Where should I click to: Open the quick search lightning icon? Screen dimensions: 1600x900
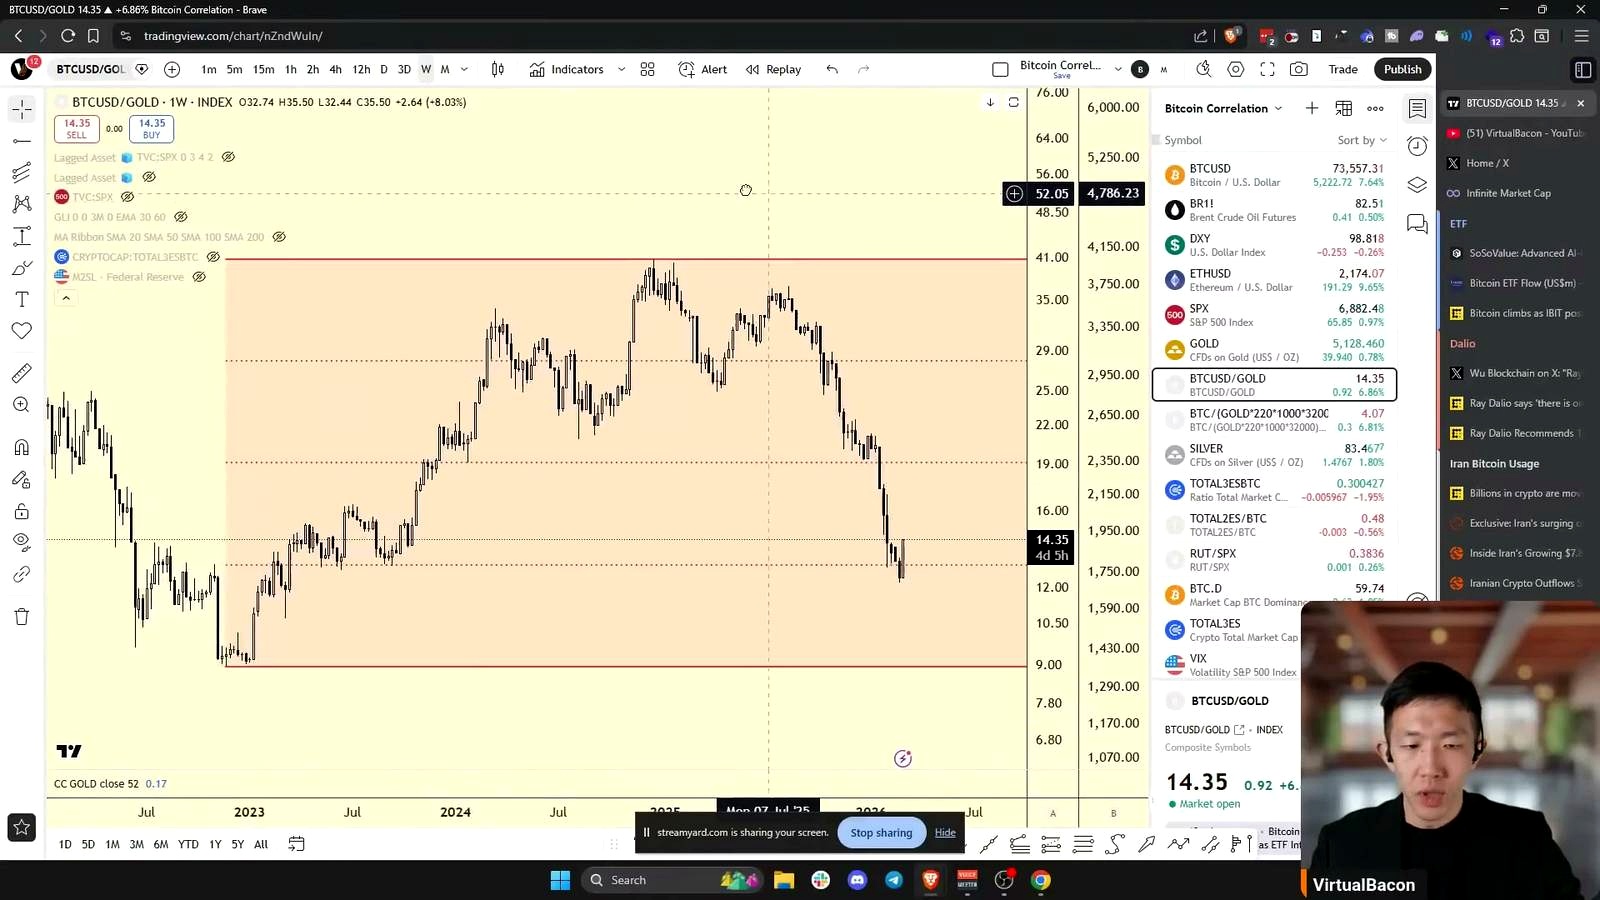pos(1204,69)
